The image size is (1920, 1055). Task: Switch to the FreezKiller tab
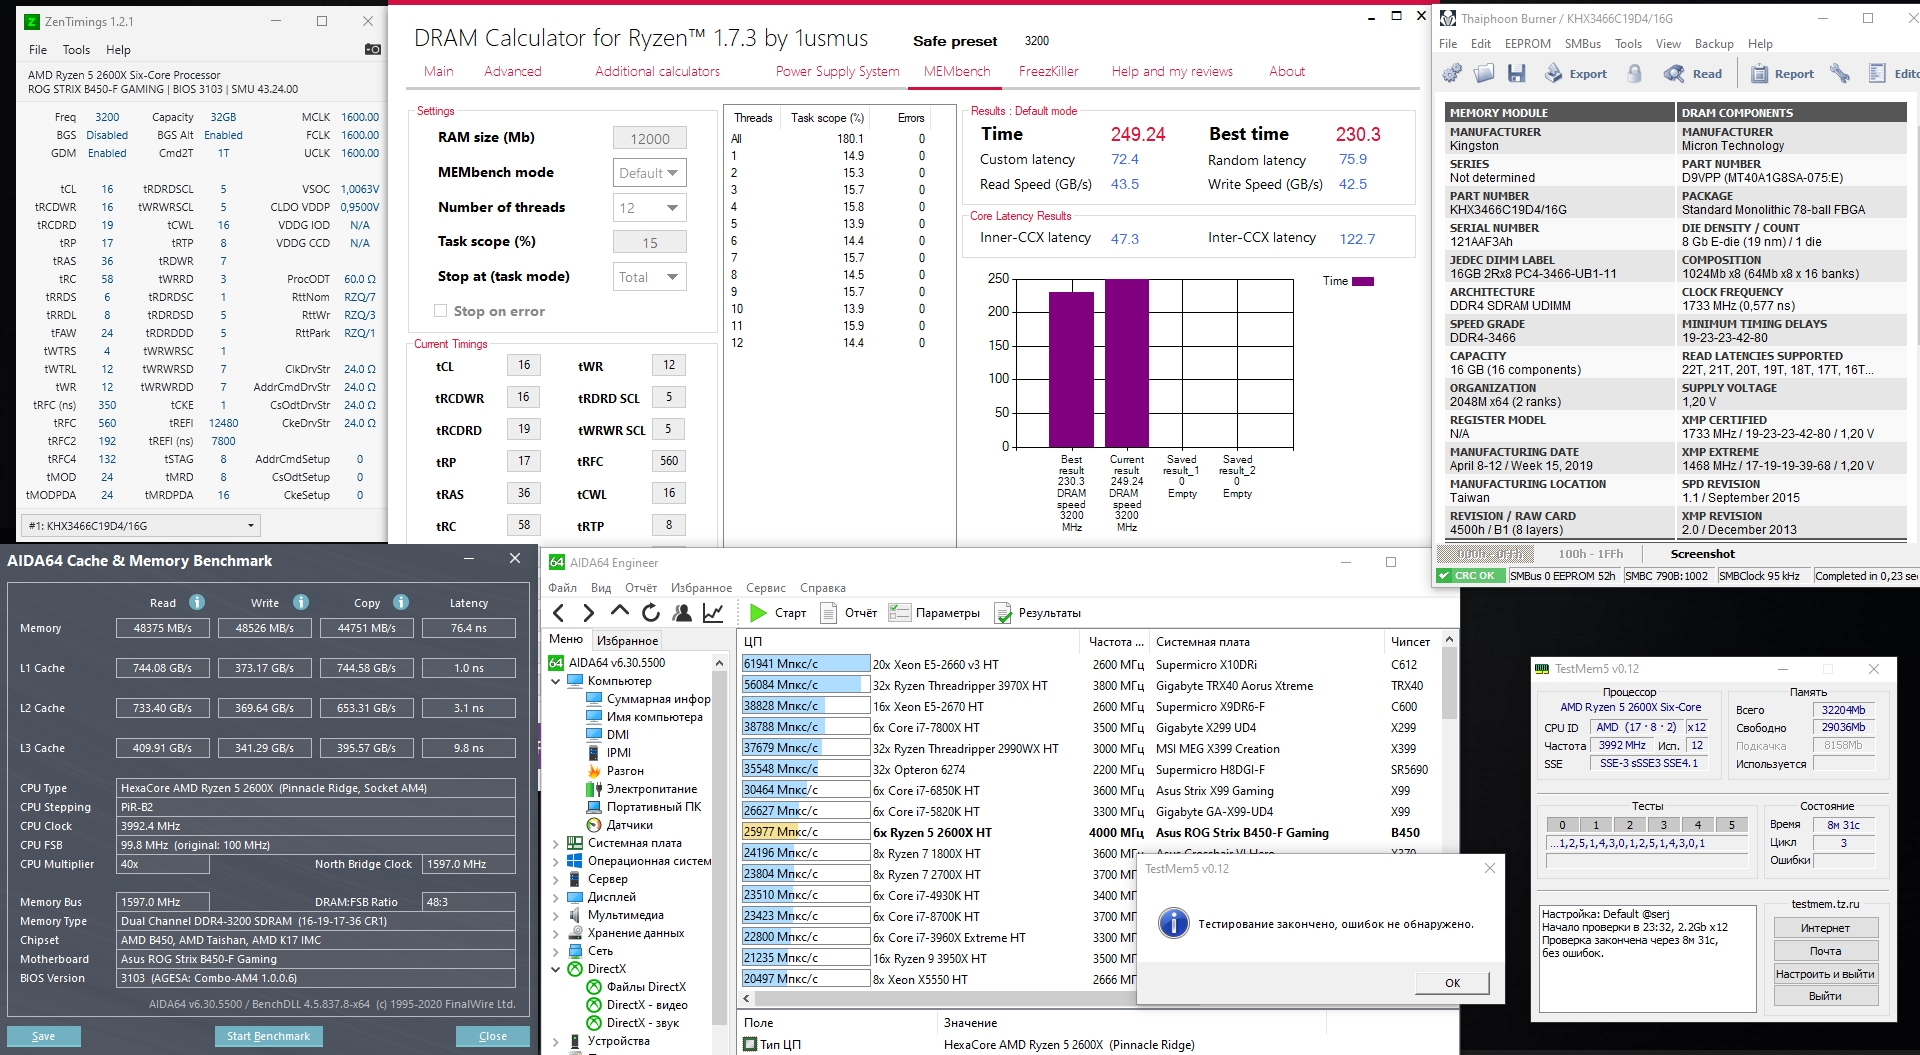tap(1048, 72)
